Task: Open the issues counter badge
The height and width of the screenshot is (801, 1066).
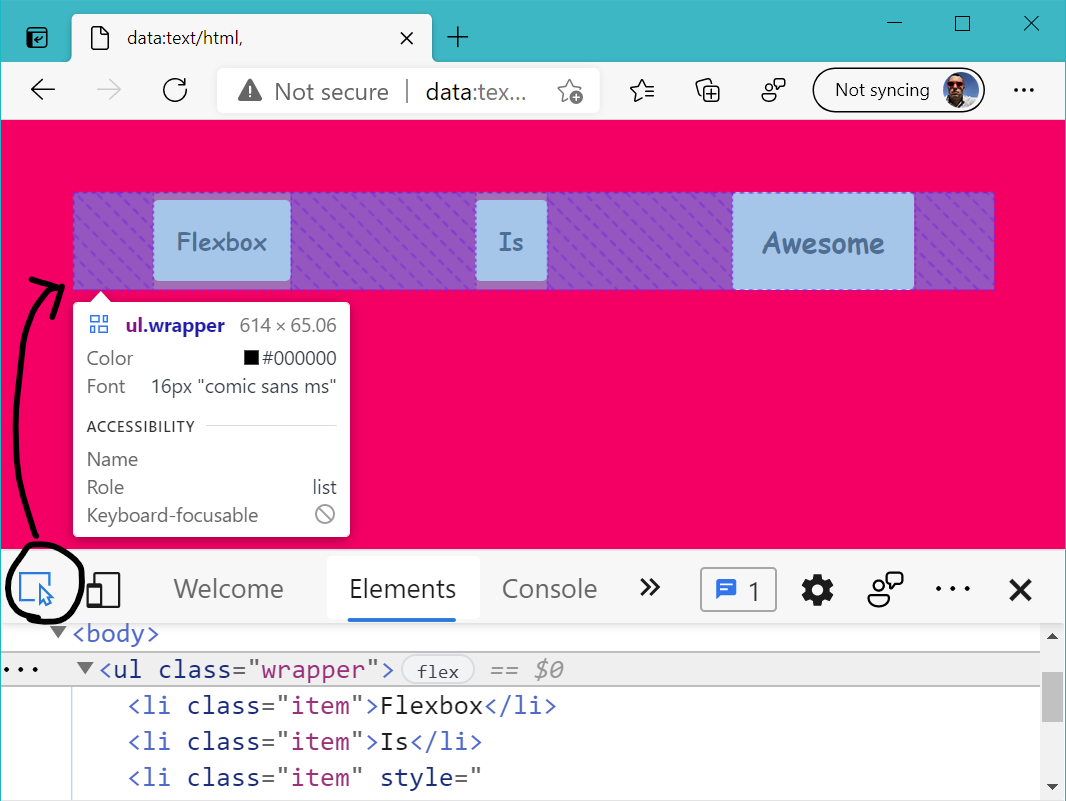Action: [x=738, y=590]
